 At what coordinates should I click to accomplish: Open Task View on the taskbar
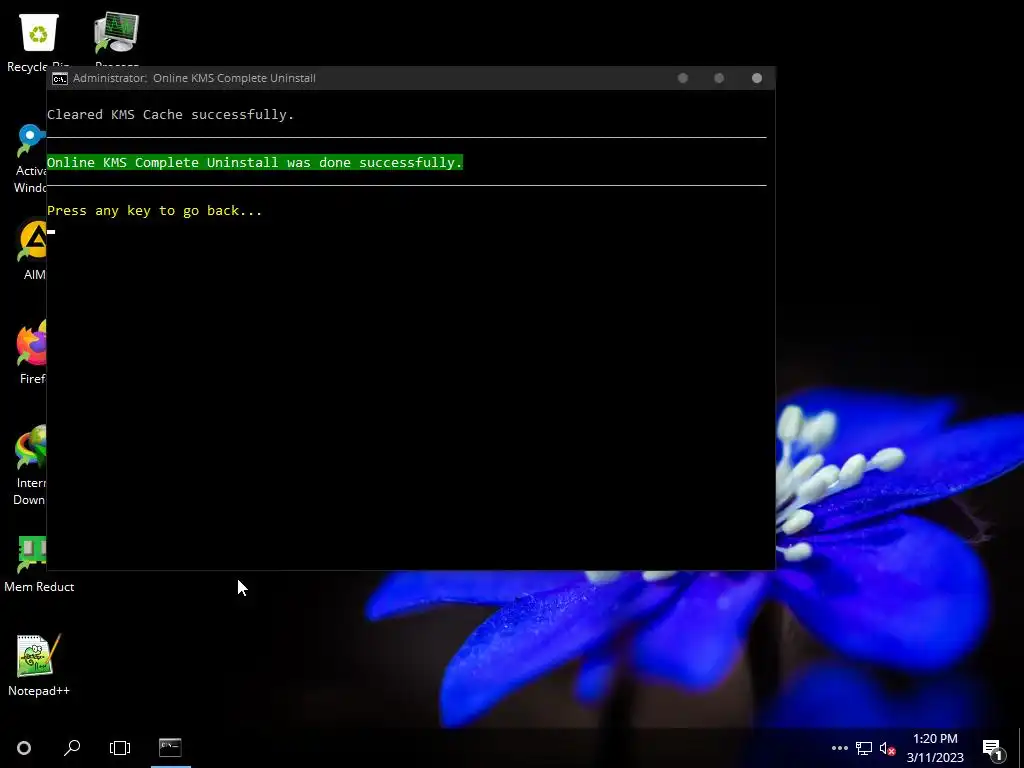point(120,748)
